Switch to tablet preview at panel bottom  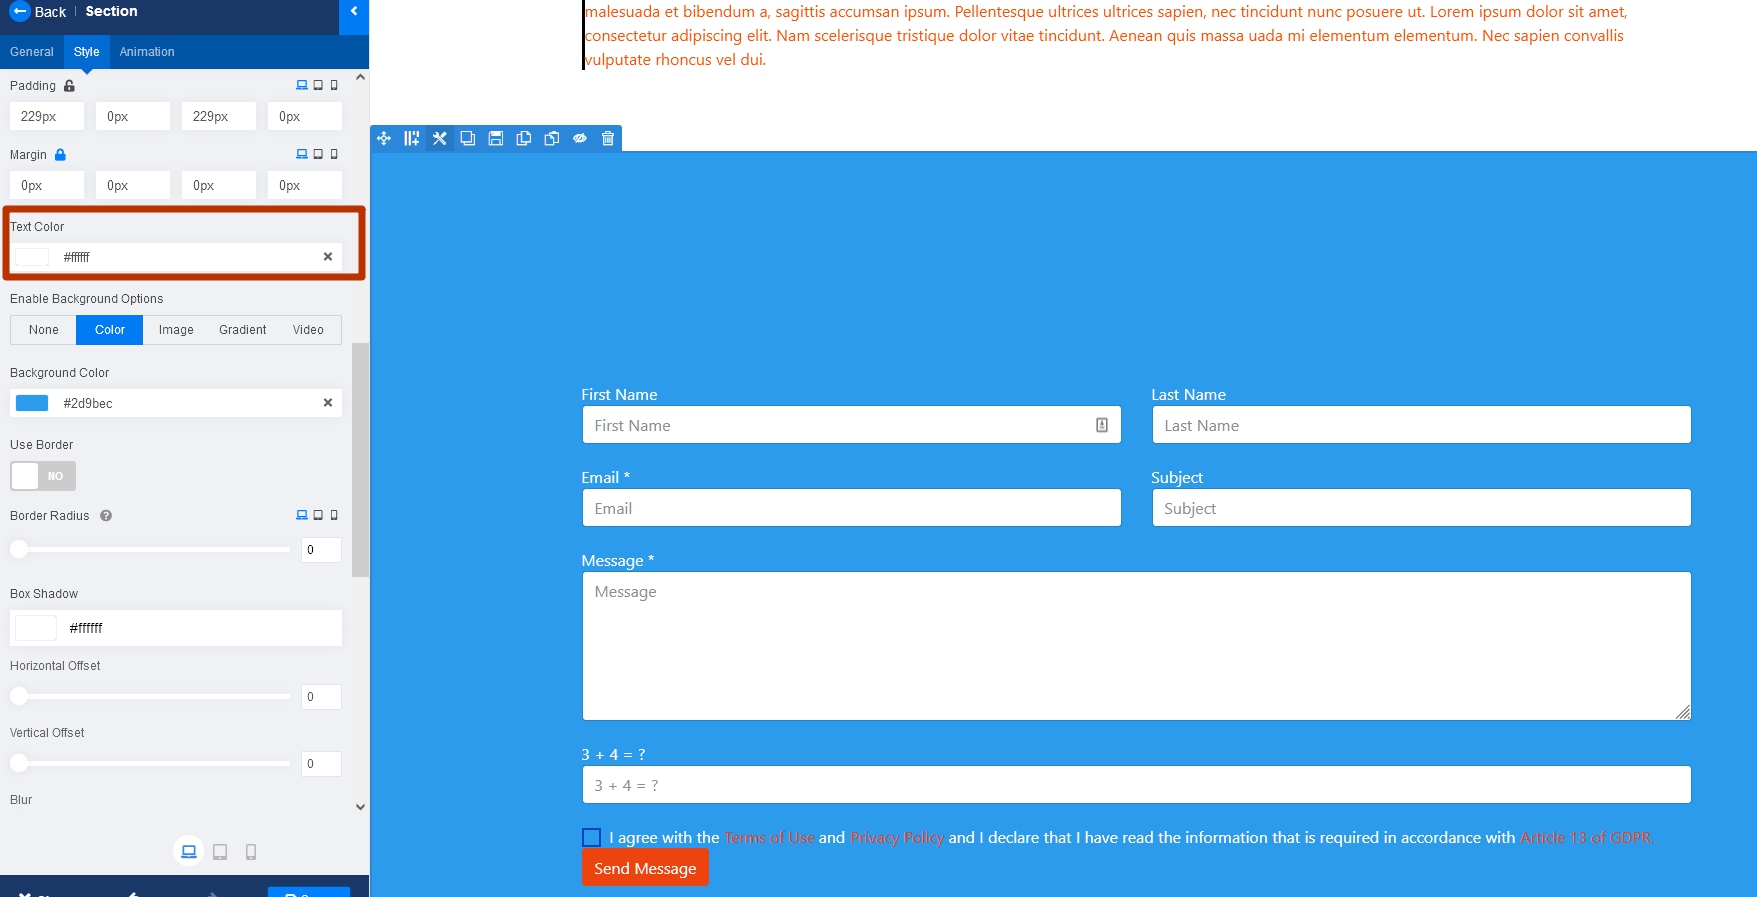click(x=220, y=852)
